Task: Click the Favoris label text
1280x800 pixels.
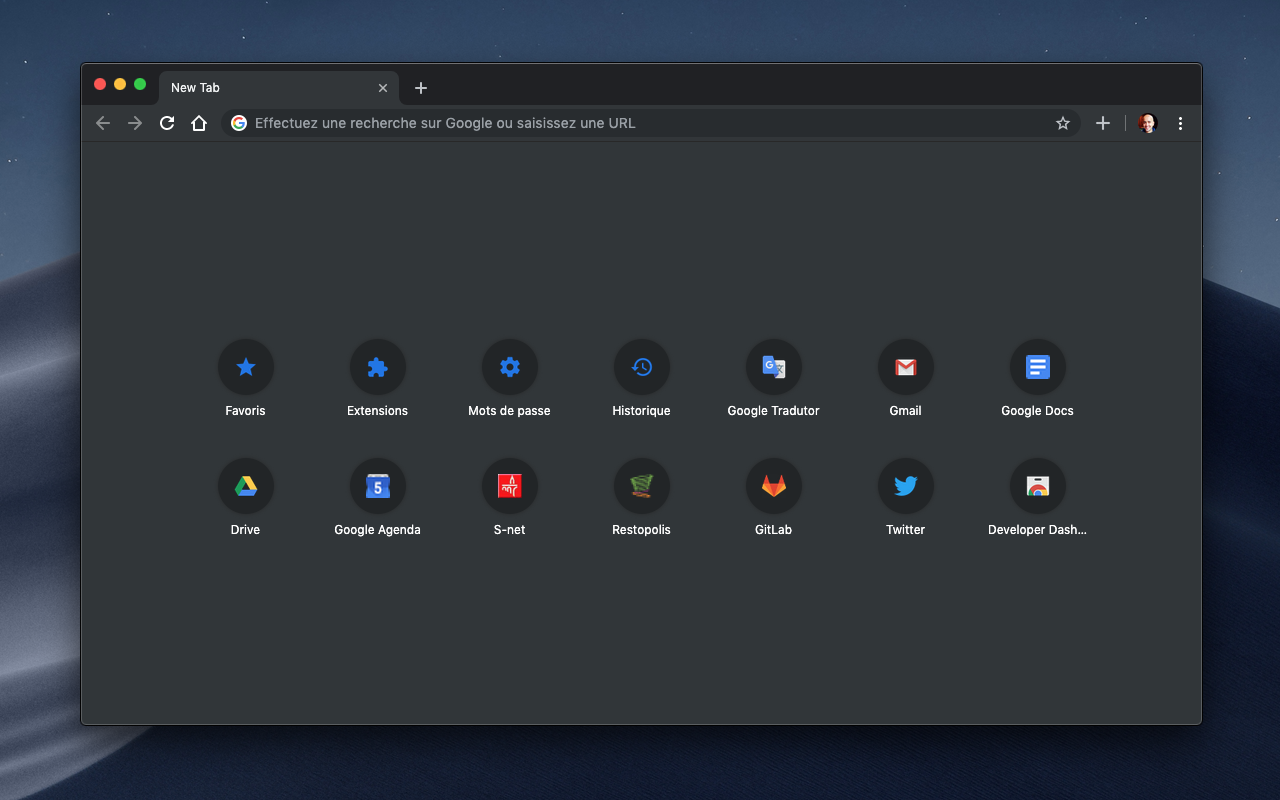Action: [x=245, y=411]
